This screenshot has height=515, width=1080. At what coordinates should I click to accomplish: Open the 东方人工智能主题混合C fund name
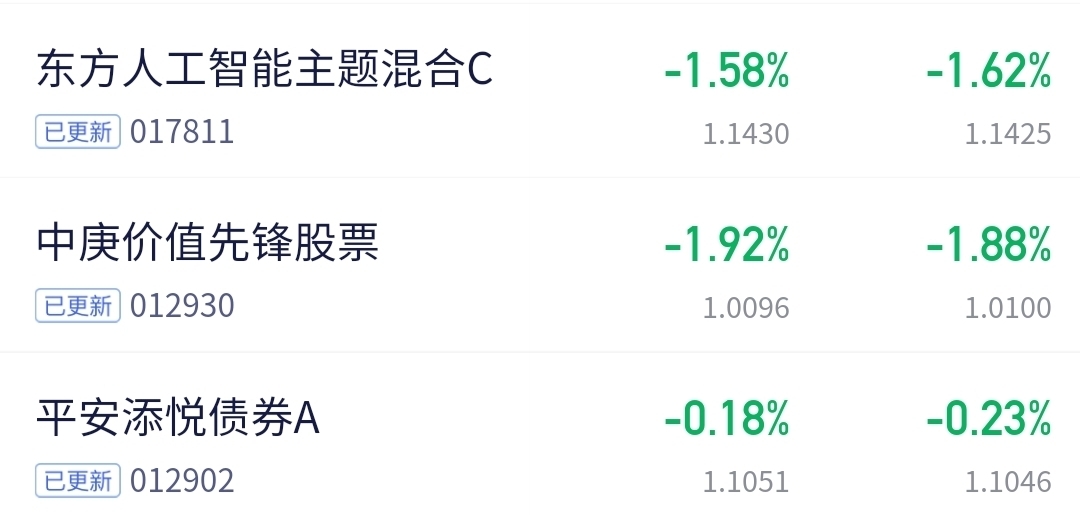pyautogui.click(x=264, y=69)
